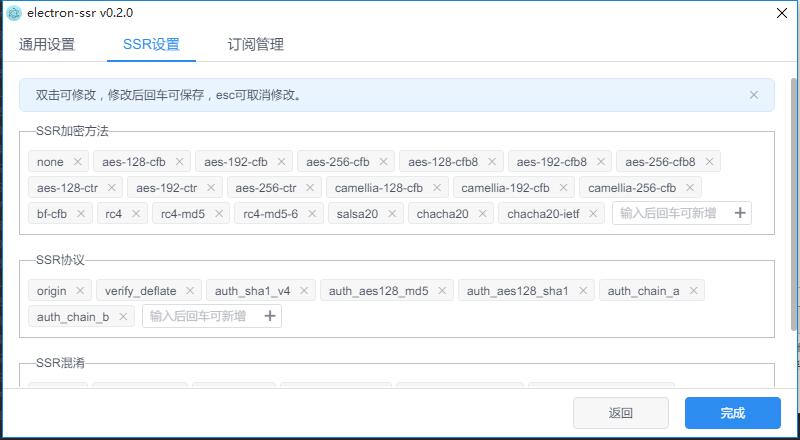The image size is (800, 440).
Task: Delete the aes-192-cfb tag
Action: tap(282, 161)
